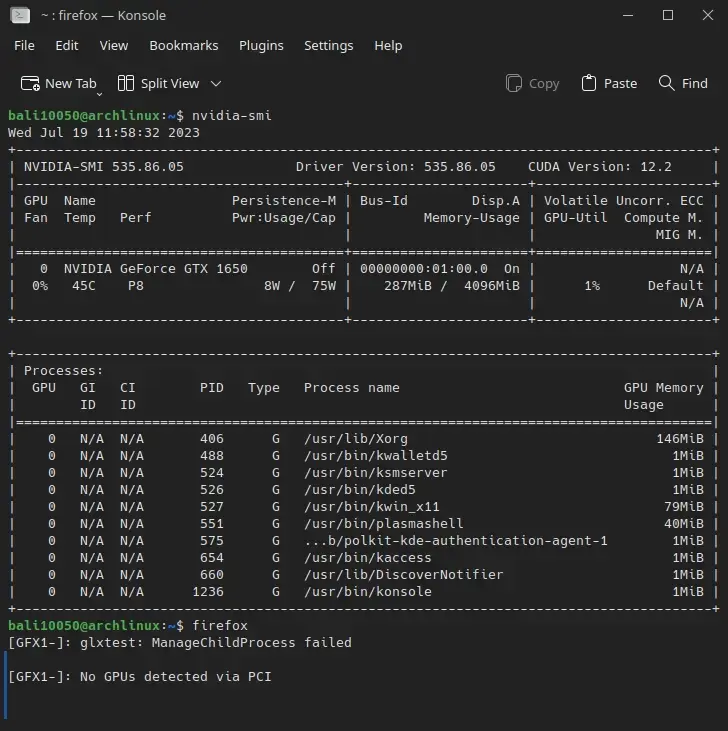Click the /usr/bin/kwalletd5 process name
Image resolution: width=728 pixels, height=731 pixels.
376,456
